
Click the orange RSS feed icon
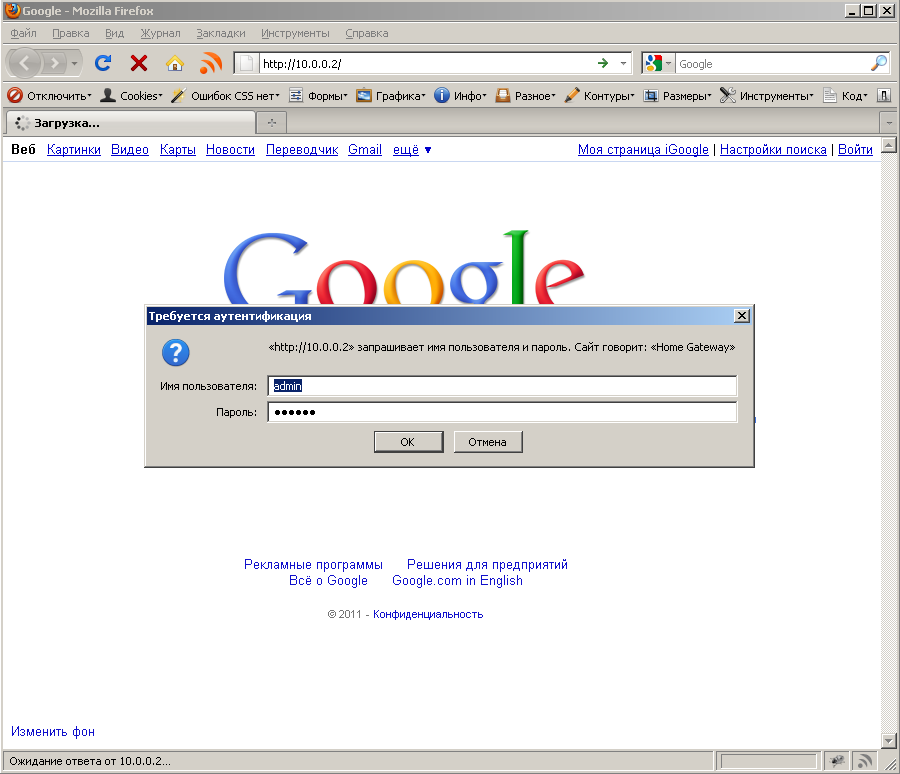[x=211, y=63]
